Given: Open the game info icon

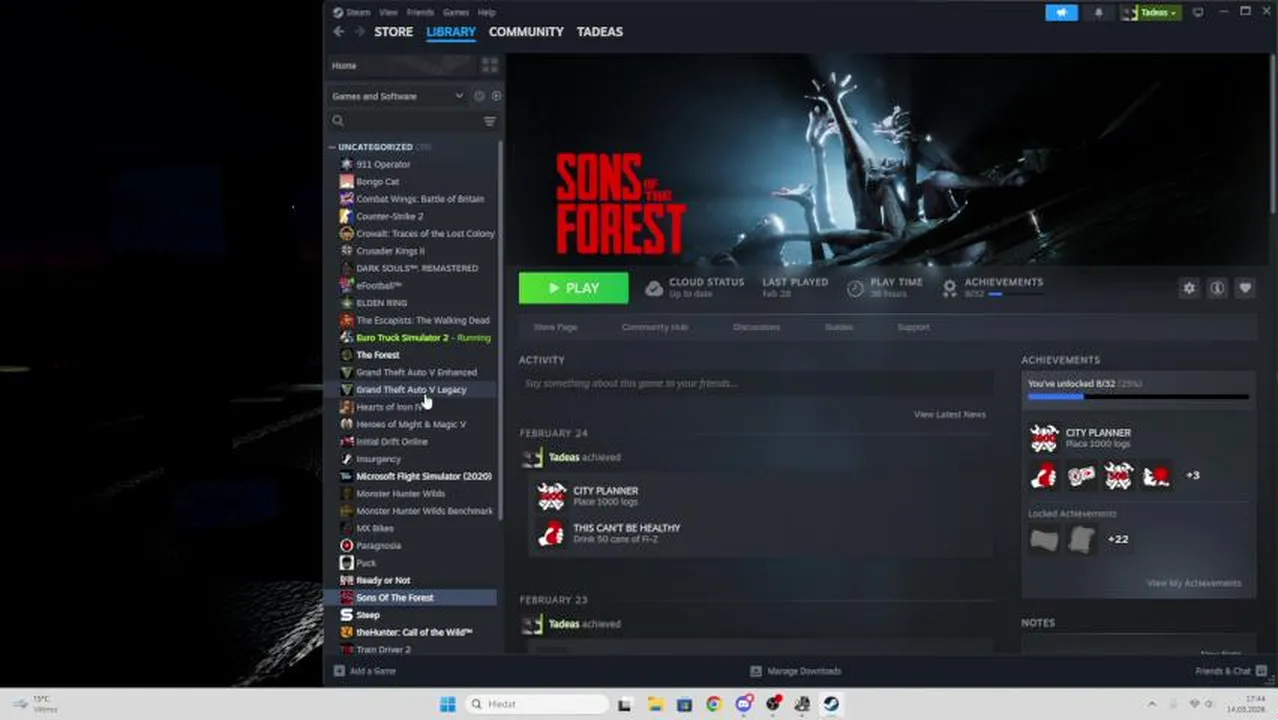Looking at the screenshot, I should (1217, 288).
